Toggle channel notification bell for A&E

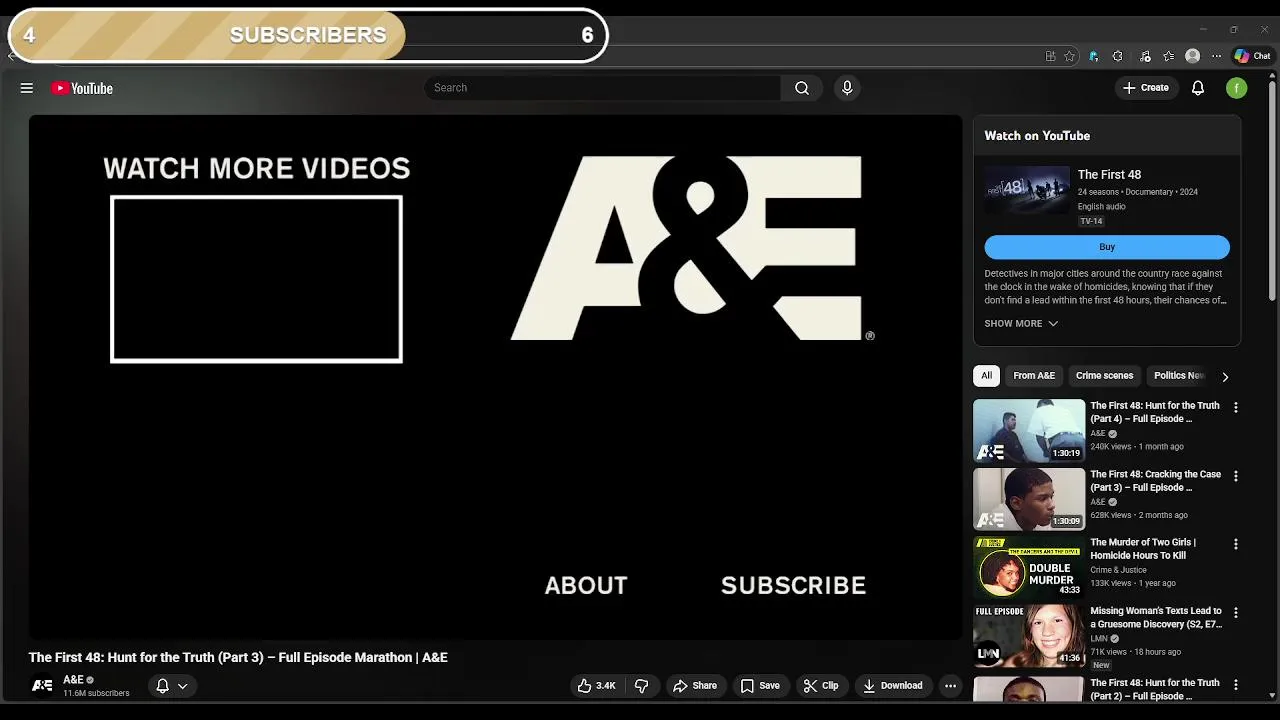pyautogui.click(x=162, y=685)
